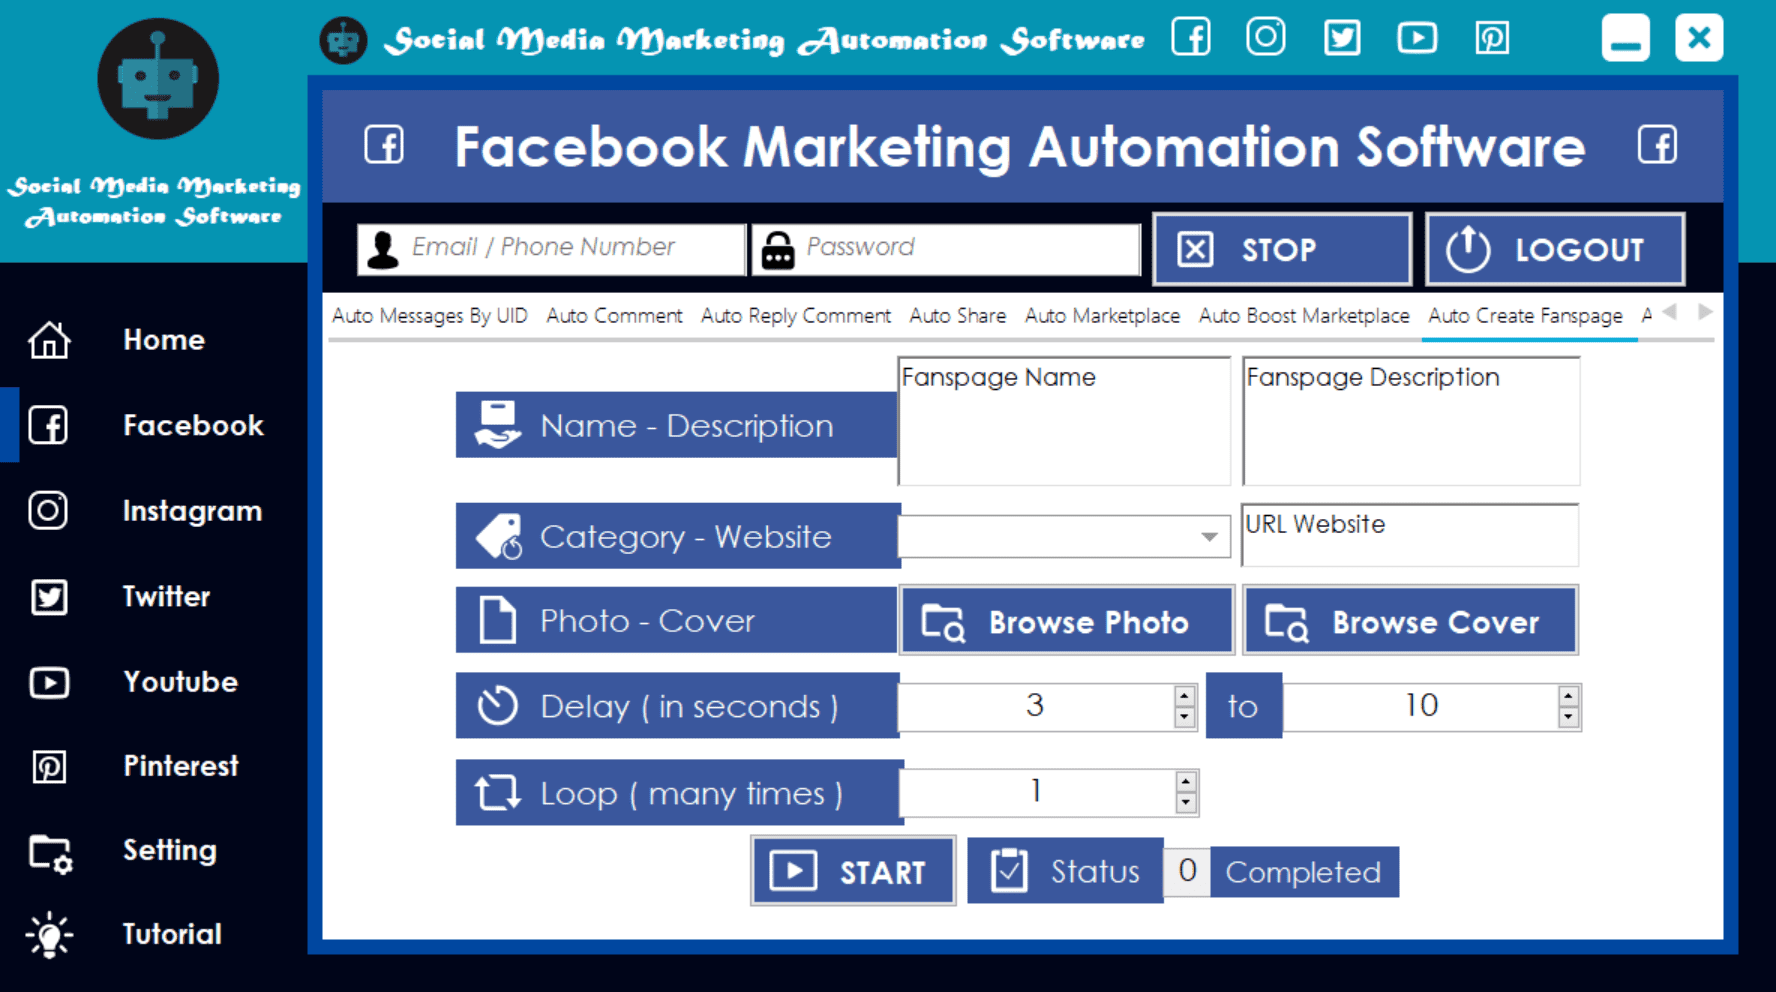
Task: Click the large robot logo in the sidebar
Action: pyautogui.click(x=158, y=78)
